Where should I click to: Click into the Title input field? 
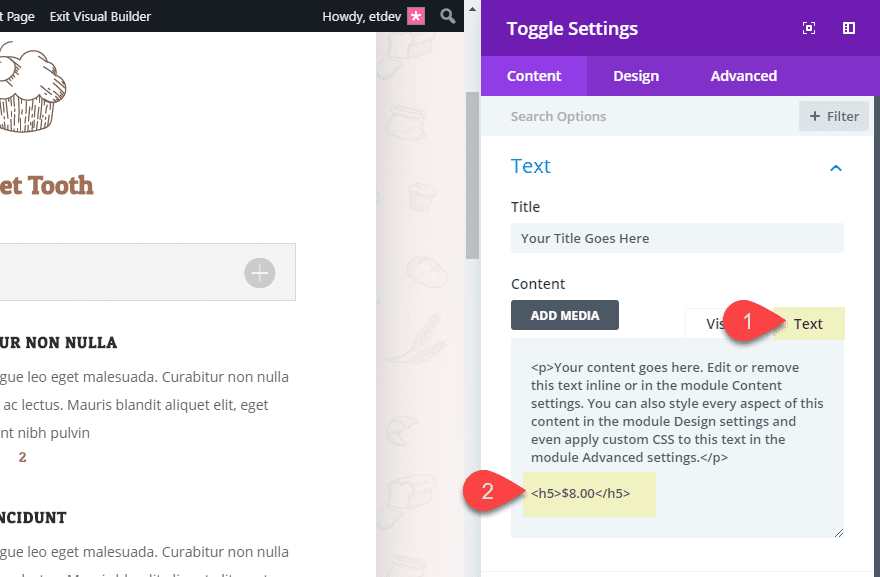[x=677, y=238]
